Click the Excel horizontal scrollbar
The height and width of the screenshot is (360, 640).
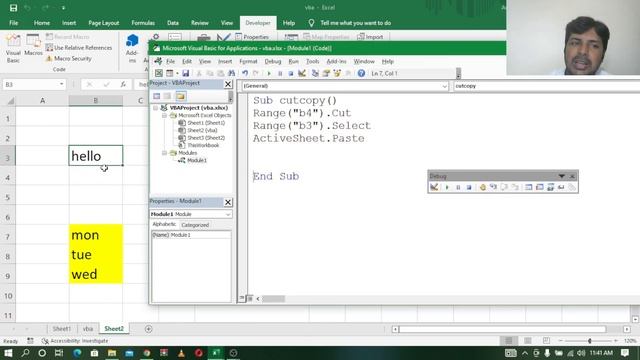(502, 329)
